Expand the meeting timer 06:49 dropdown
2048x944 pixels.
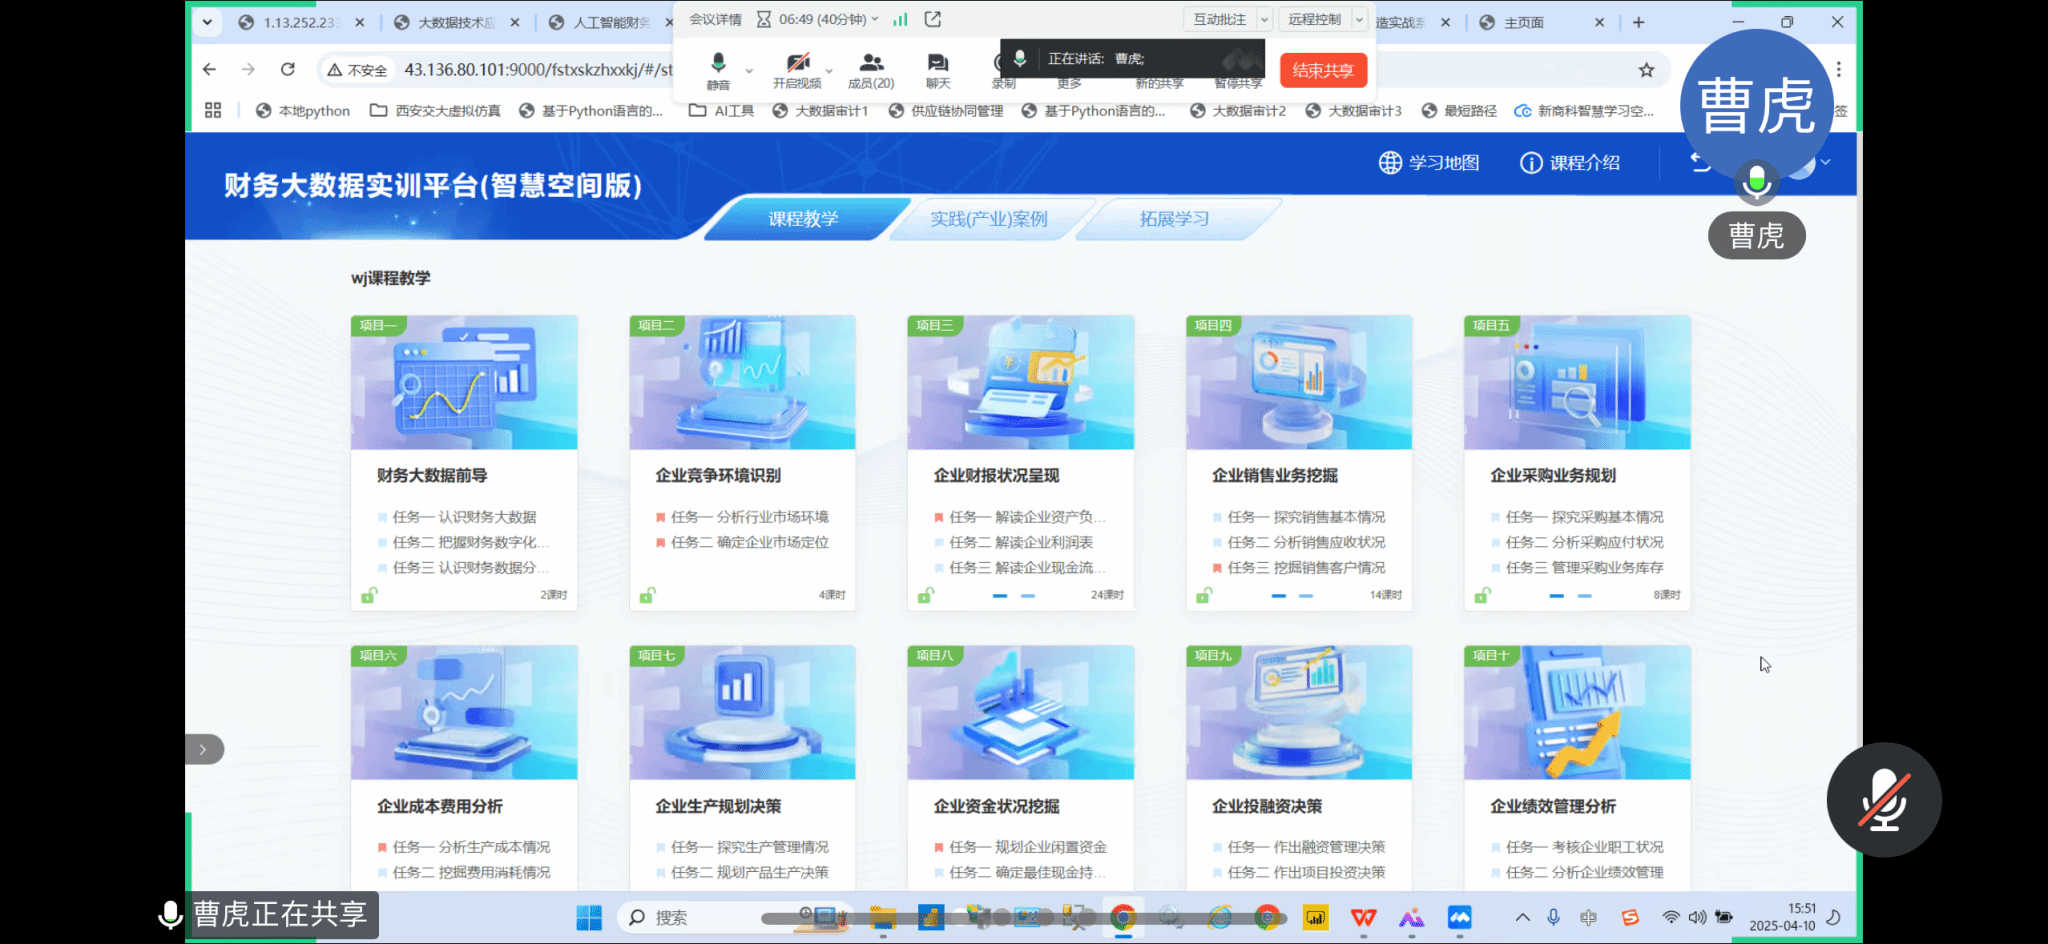[x=875, y=19]
